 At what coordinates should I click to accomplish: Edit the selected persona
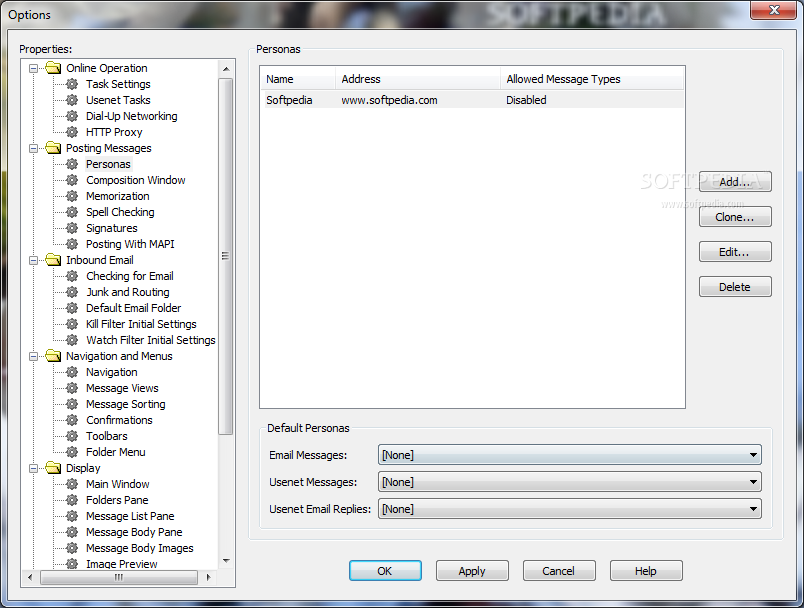[x=735, y=252]
